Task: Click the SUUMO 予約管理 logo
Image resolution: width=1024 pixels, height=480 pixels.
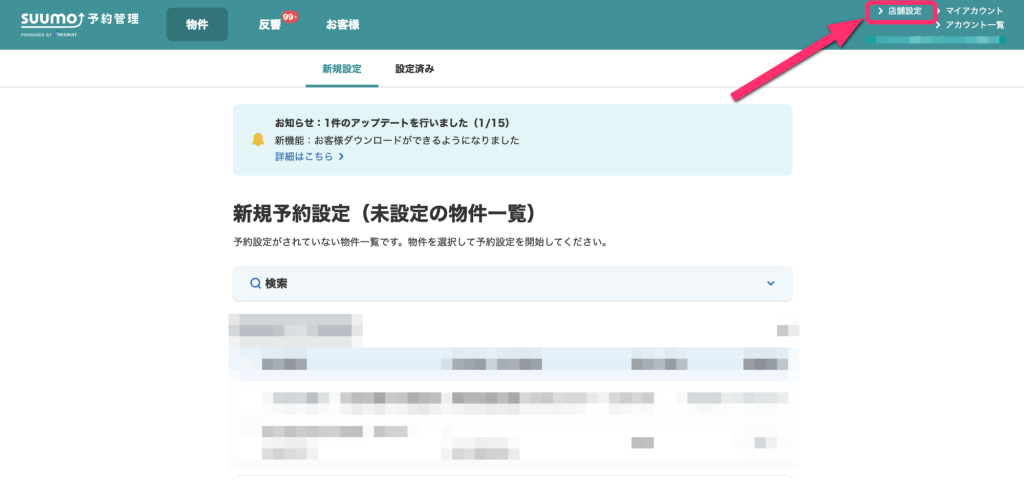Action: (80, 23)
